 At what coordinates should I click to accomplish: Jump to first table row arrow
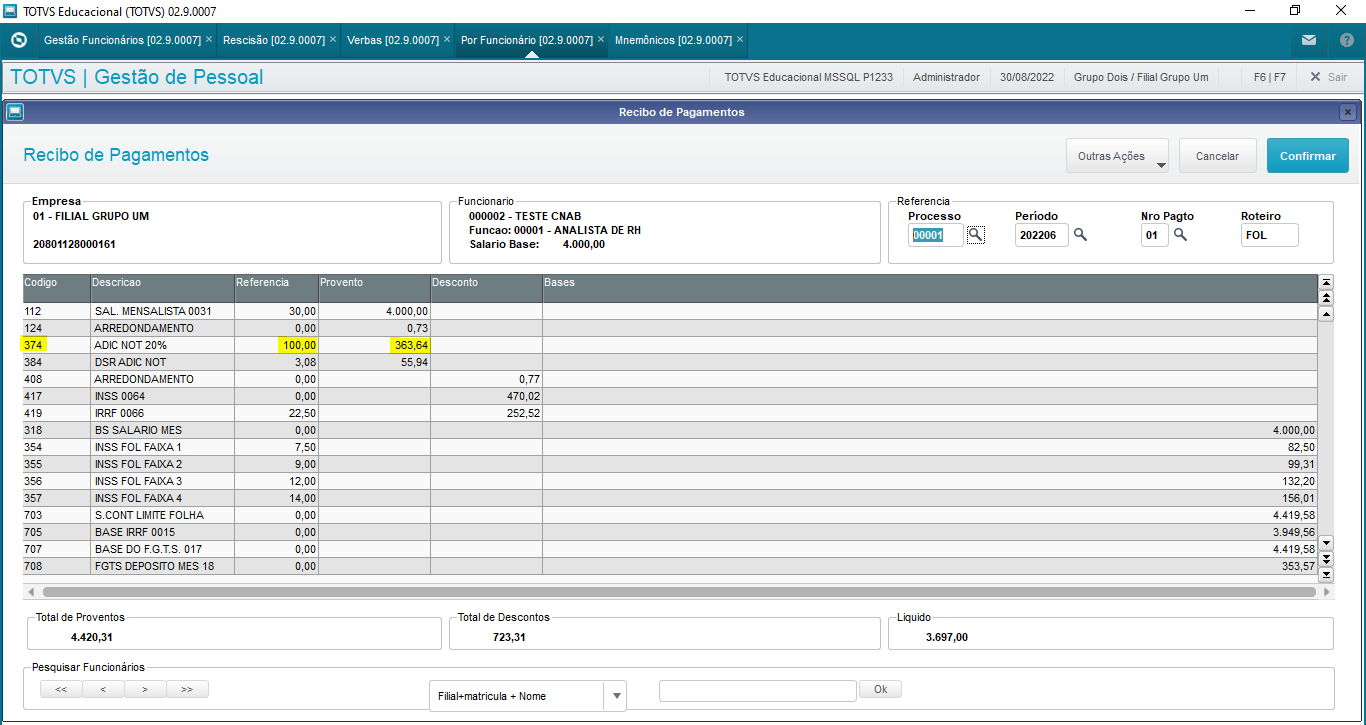[1326, 282]
